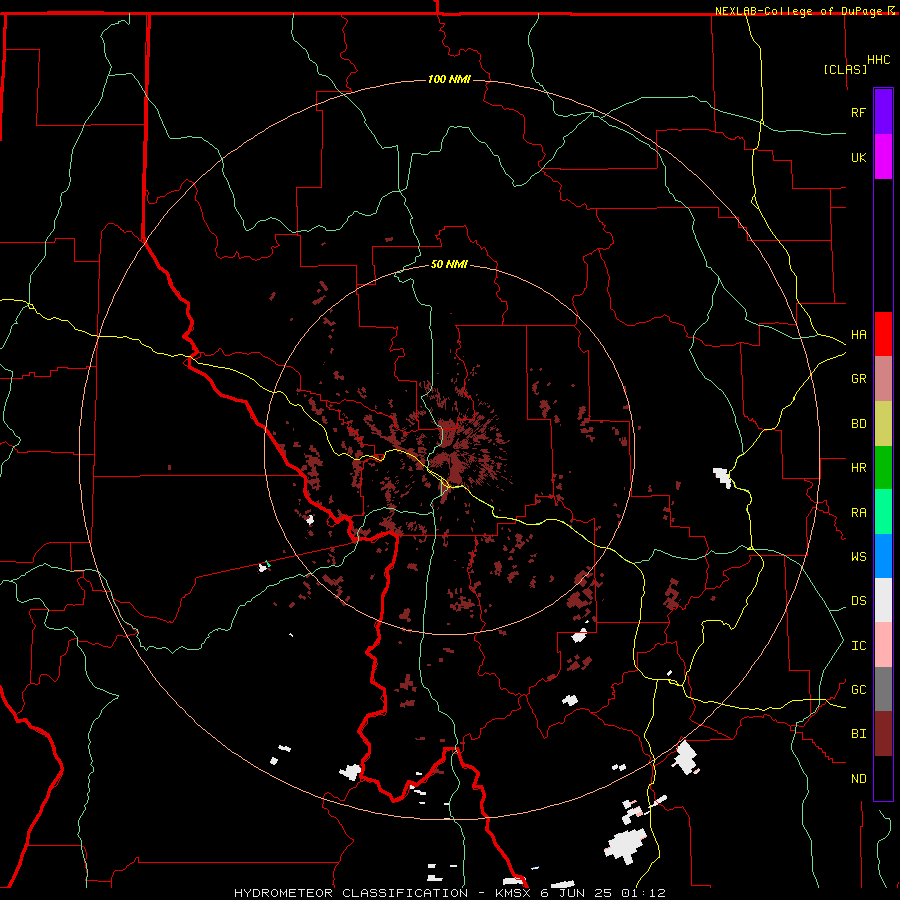
Task: Click the 'UK' legend label
Action: (858, 157)
